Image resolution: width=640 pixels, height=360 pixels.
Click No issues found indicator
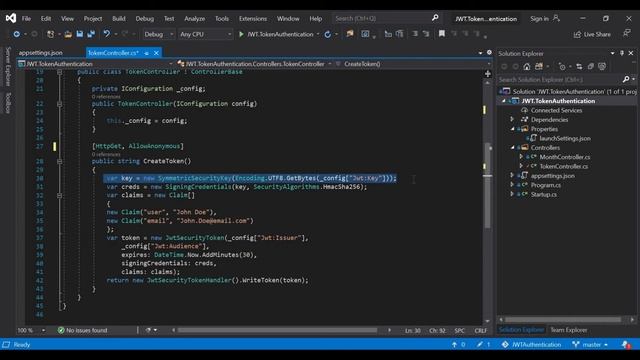point(82,330)
